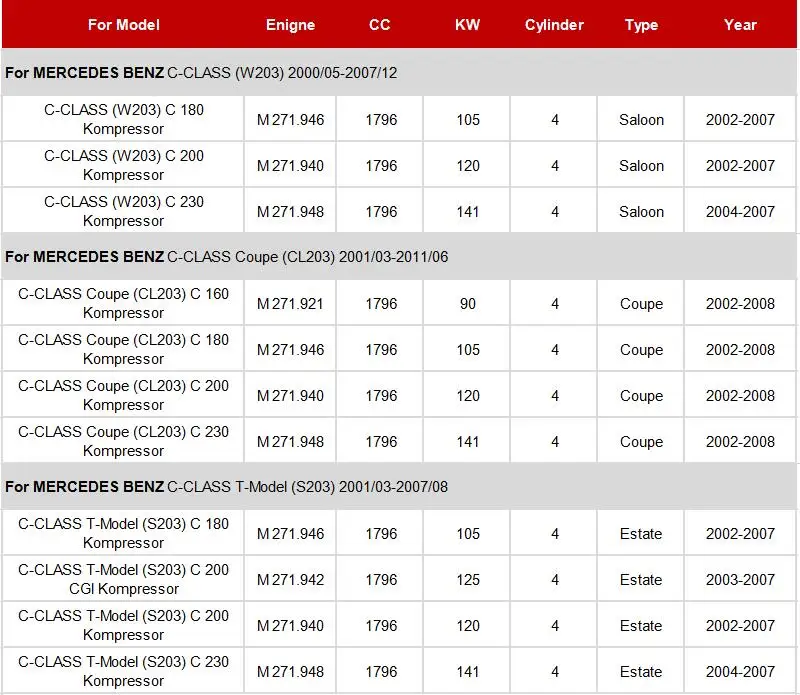Click the C-CLASS (W203) C 230 Kompressor cell
The image size is (800, 695).
[123, 211]
